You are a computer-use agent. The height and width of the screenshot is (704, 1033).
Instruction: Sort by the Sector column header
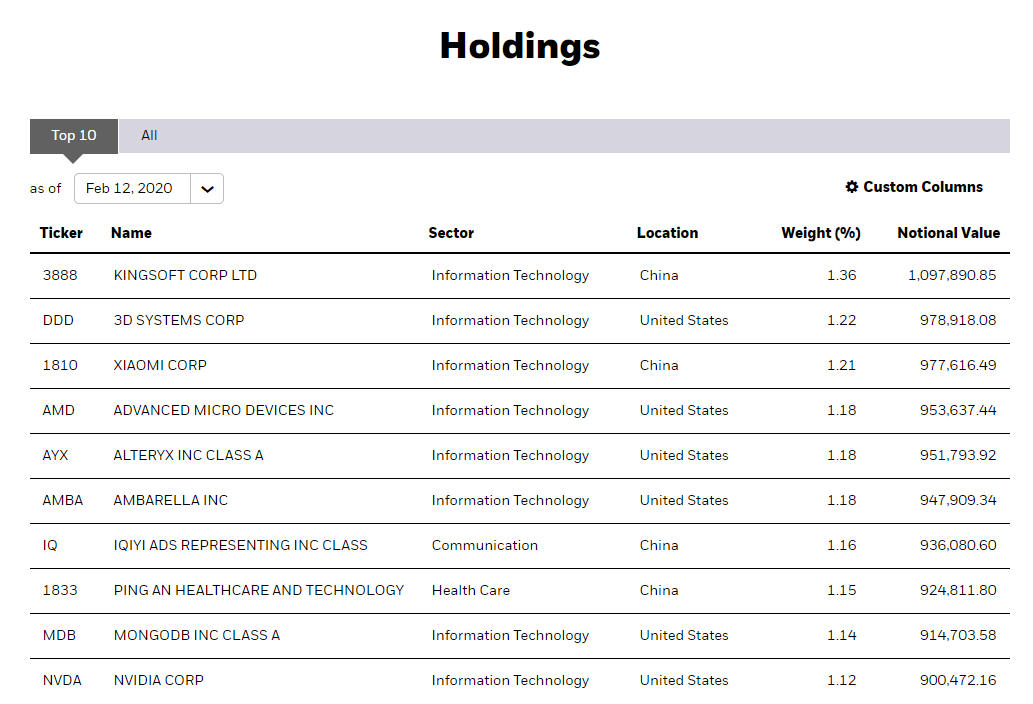451,233
